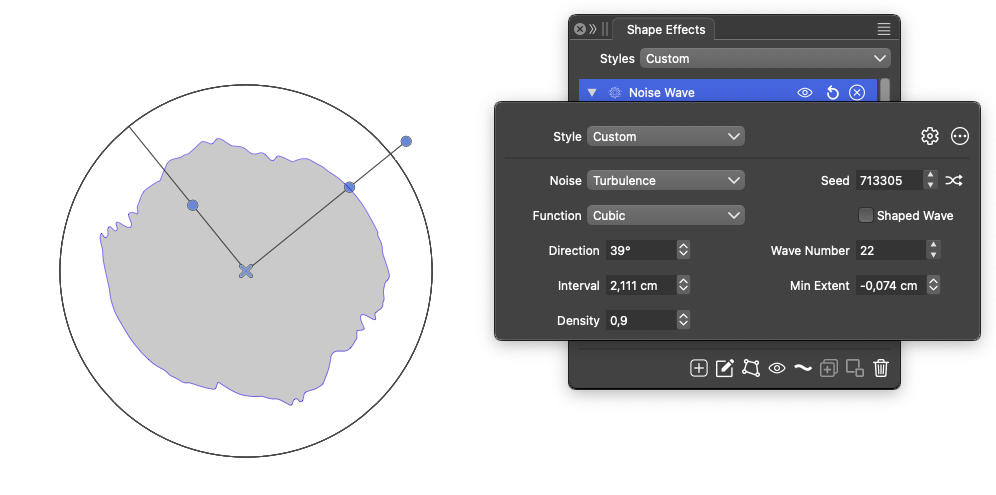Open the Noise Turbulence dropdown
This screenshot has height=495, width=996.
point(666,180)
